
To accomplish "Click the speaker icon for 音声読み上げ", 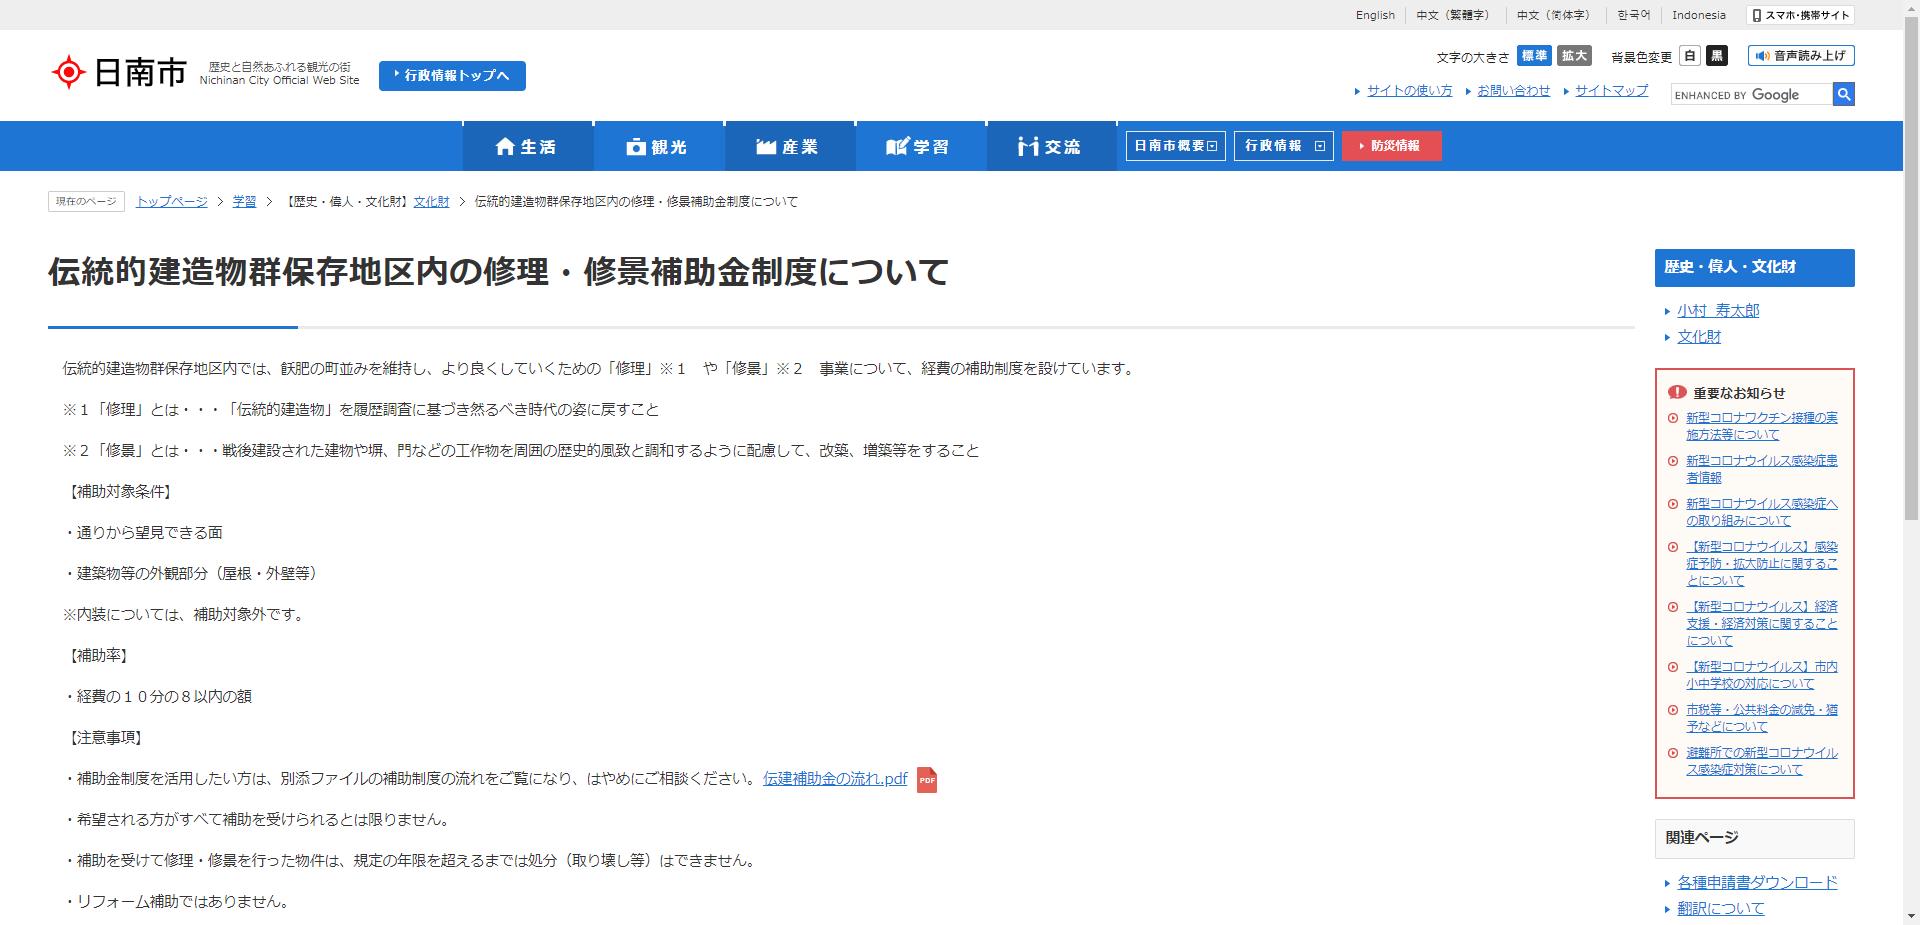I will pyautogui.click(x=1762, y=56).
